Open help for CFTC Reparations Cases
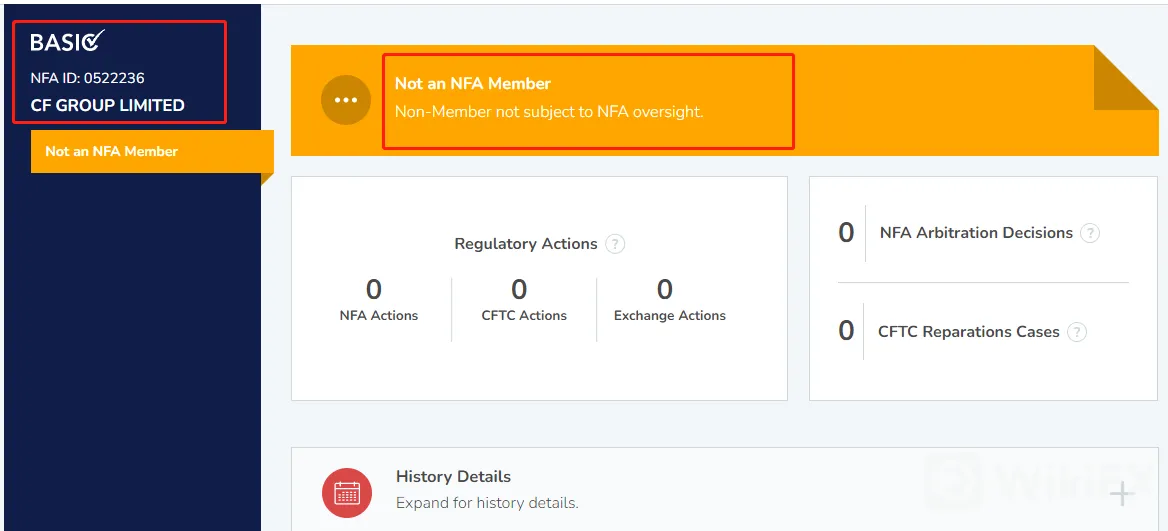The image size is (1168, 531). coord(1076,332)
